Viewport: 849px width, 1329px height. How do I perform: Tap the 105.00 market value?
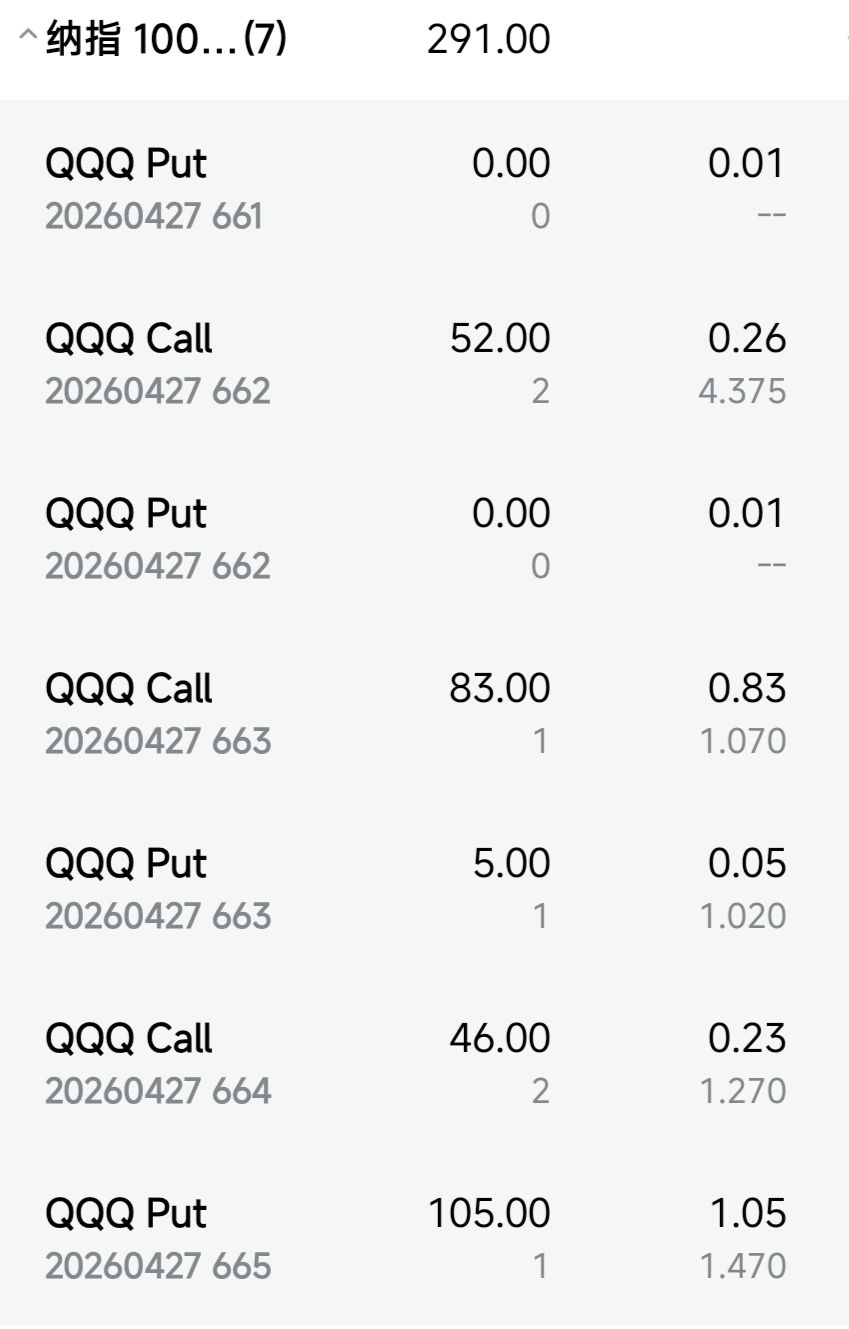click(x=489, y=1213)
